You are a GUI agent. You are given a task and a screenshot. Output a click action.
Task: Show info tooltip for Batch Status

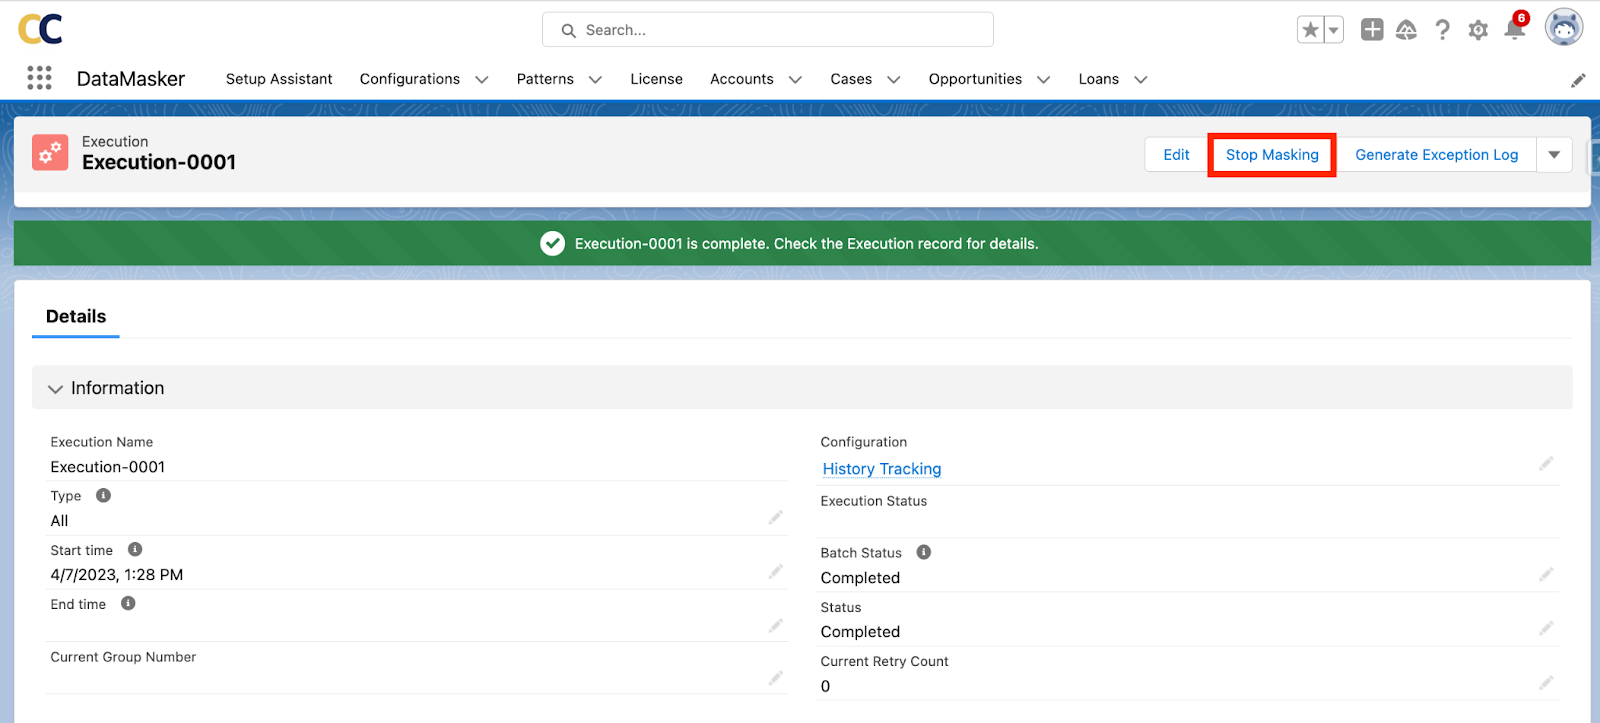pos(924,552)
